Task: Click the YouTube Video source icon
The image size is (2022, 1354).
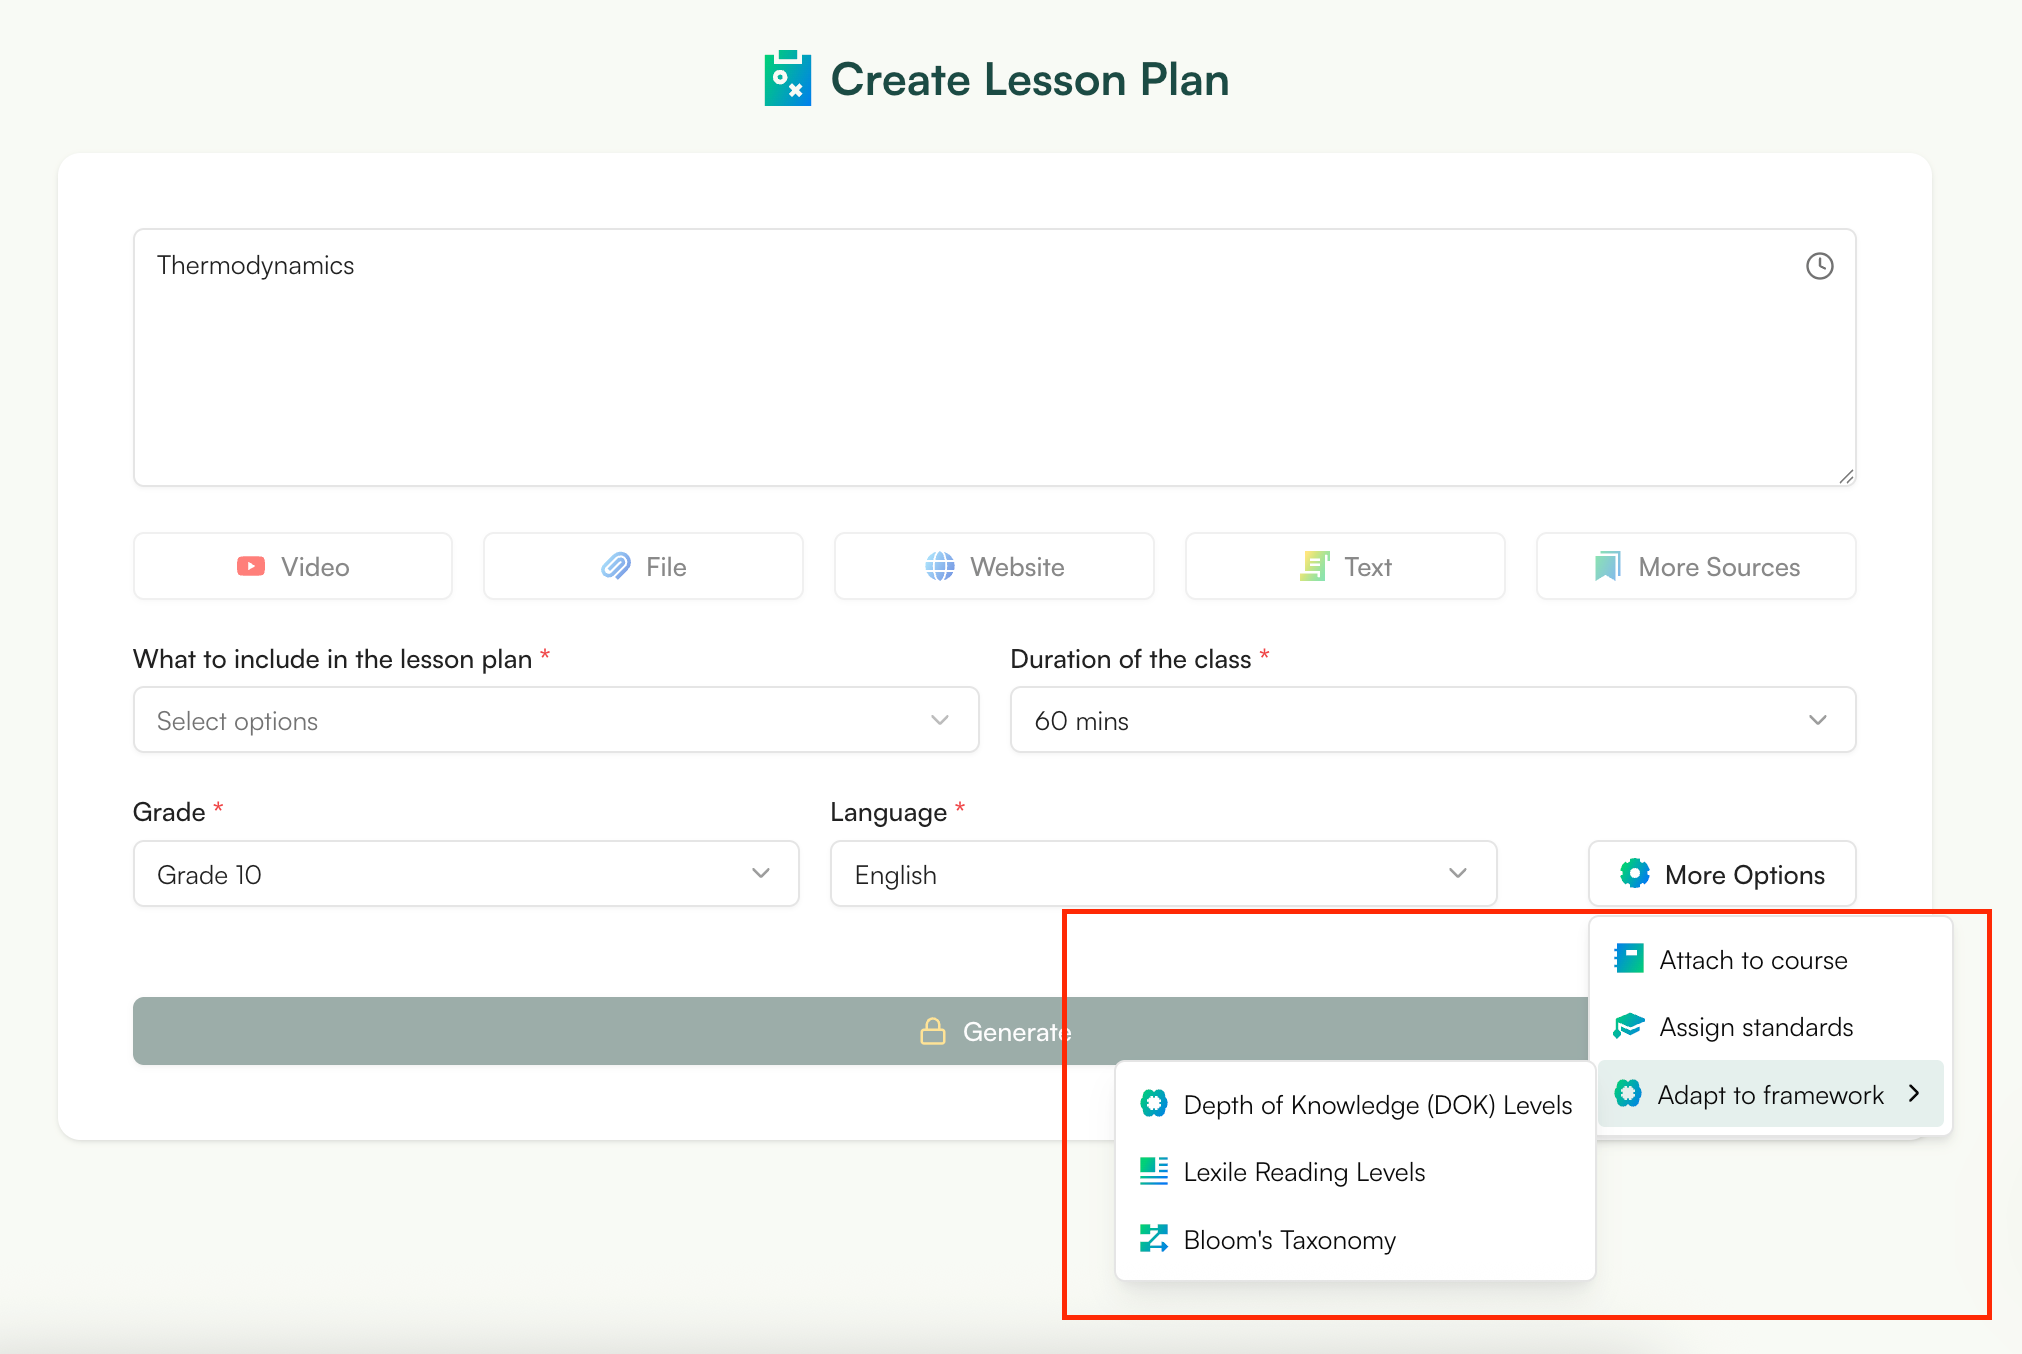Action: click(251, 566)
